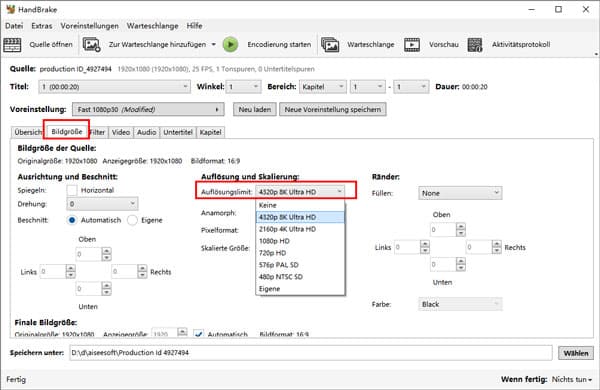Screen dimensions: 600x390
Task: Switch to the Video tab
Action: point(121,132)
